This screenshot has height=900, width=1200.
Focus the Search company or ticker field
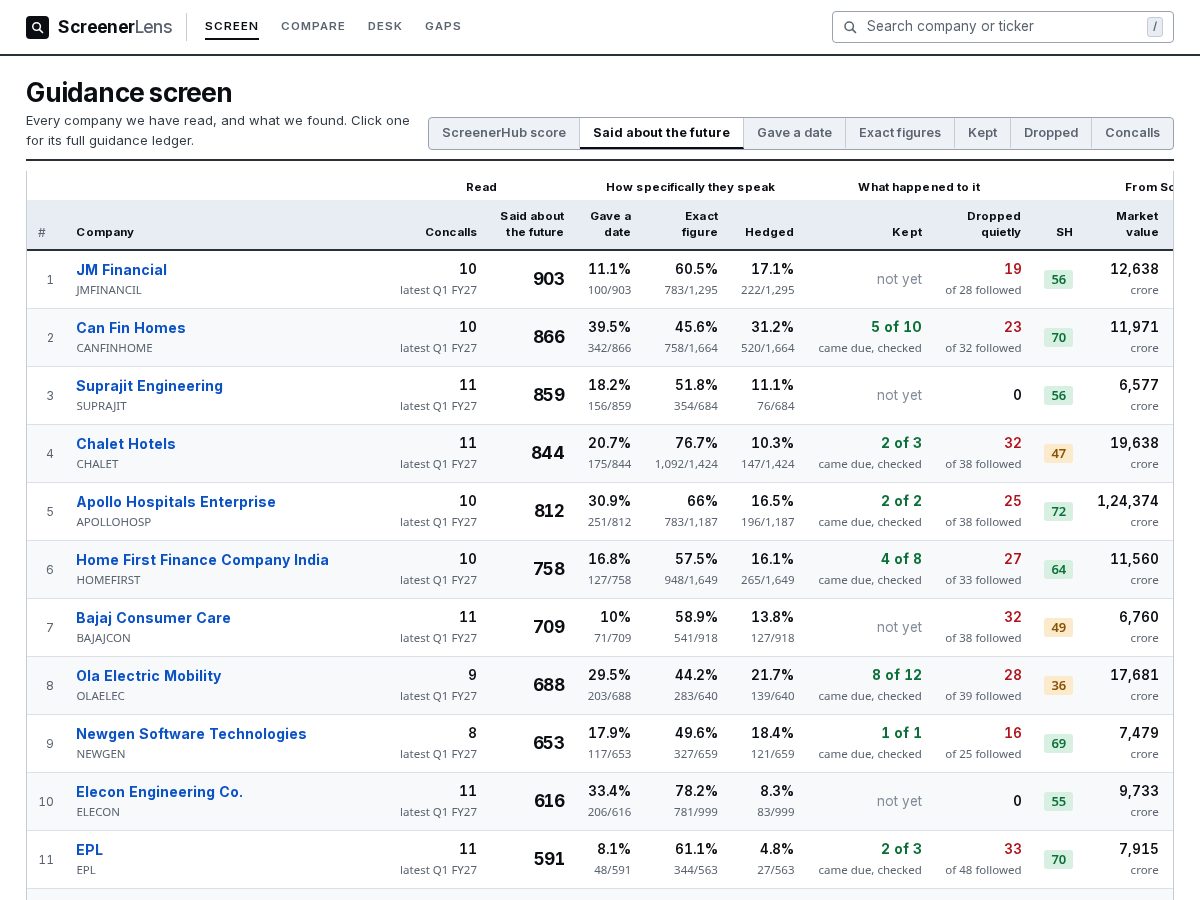[1003, 27]
